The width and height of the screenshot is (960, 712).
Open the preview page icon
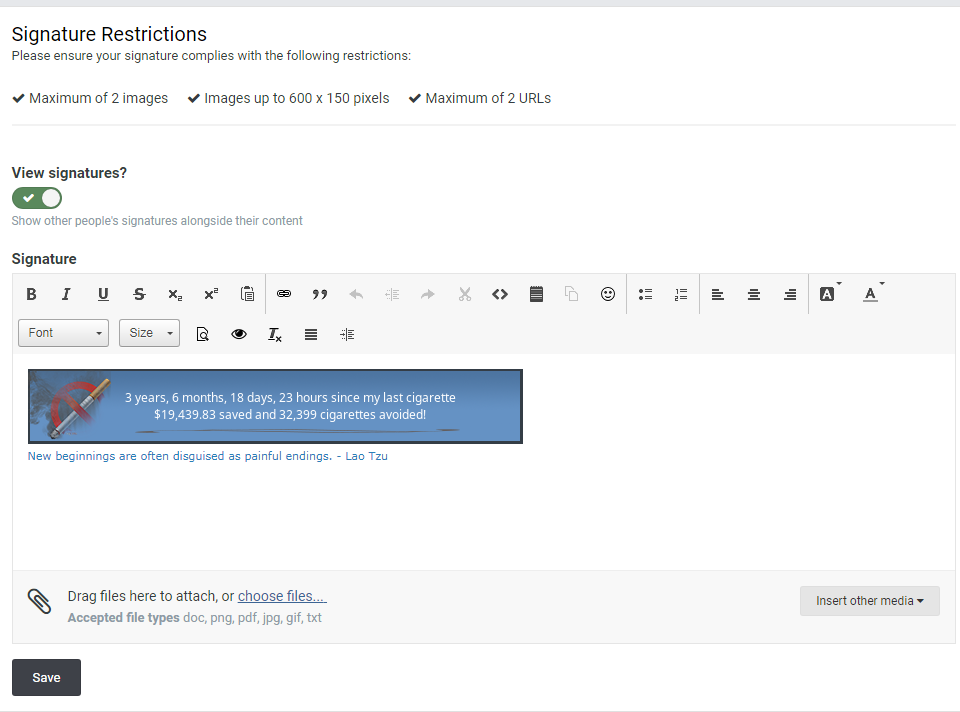click(x=203, y=334)
